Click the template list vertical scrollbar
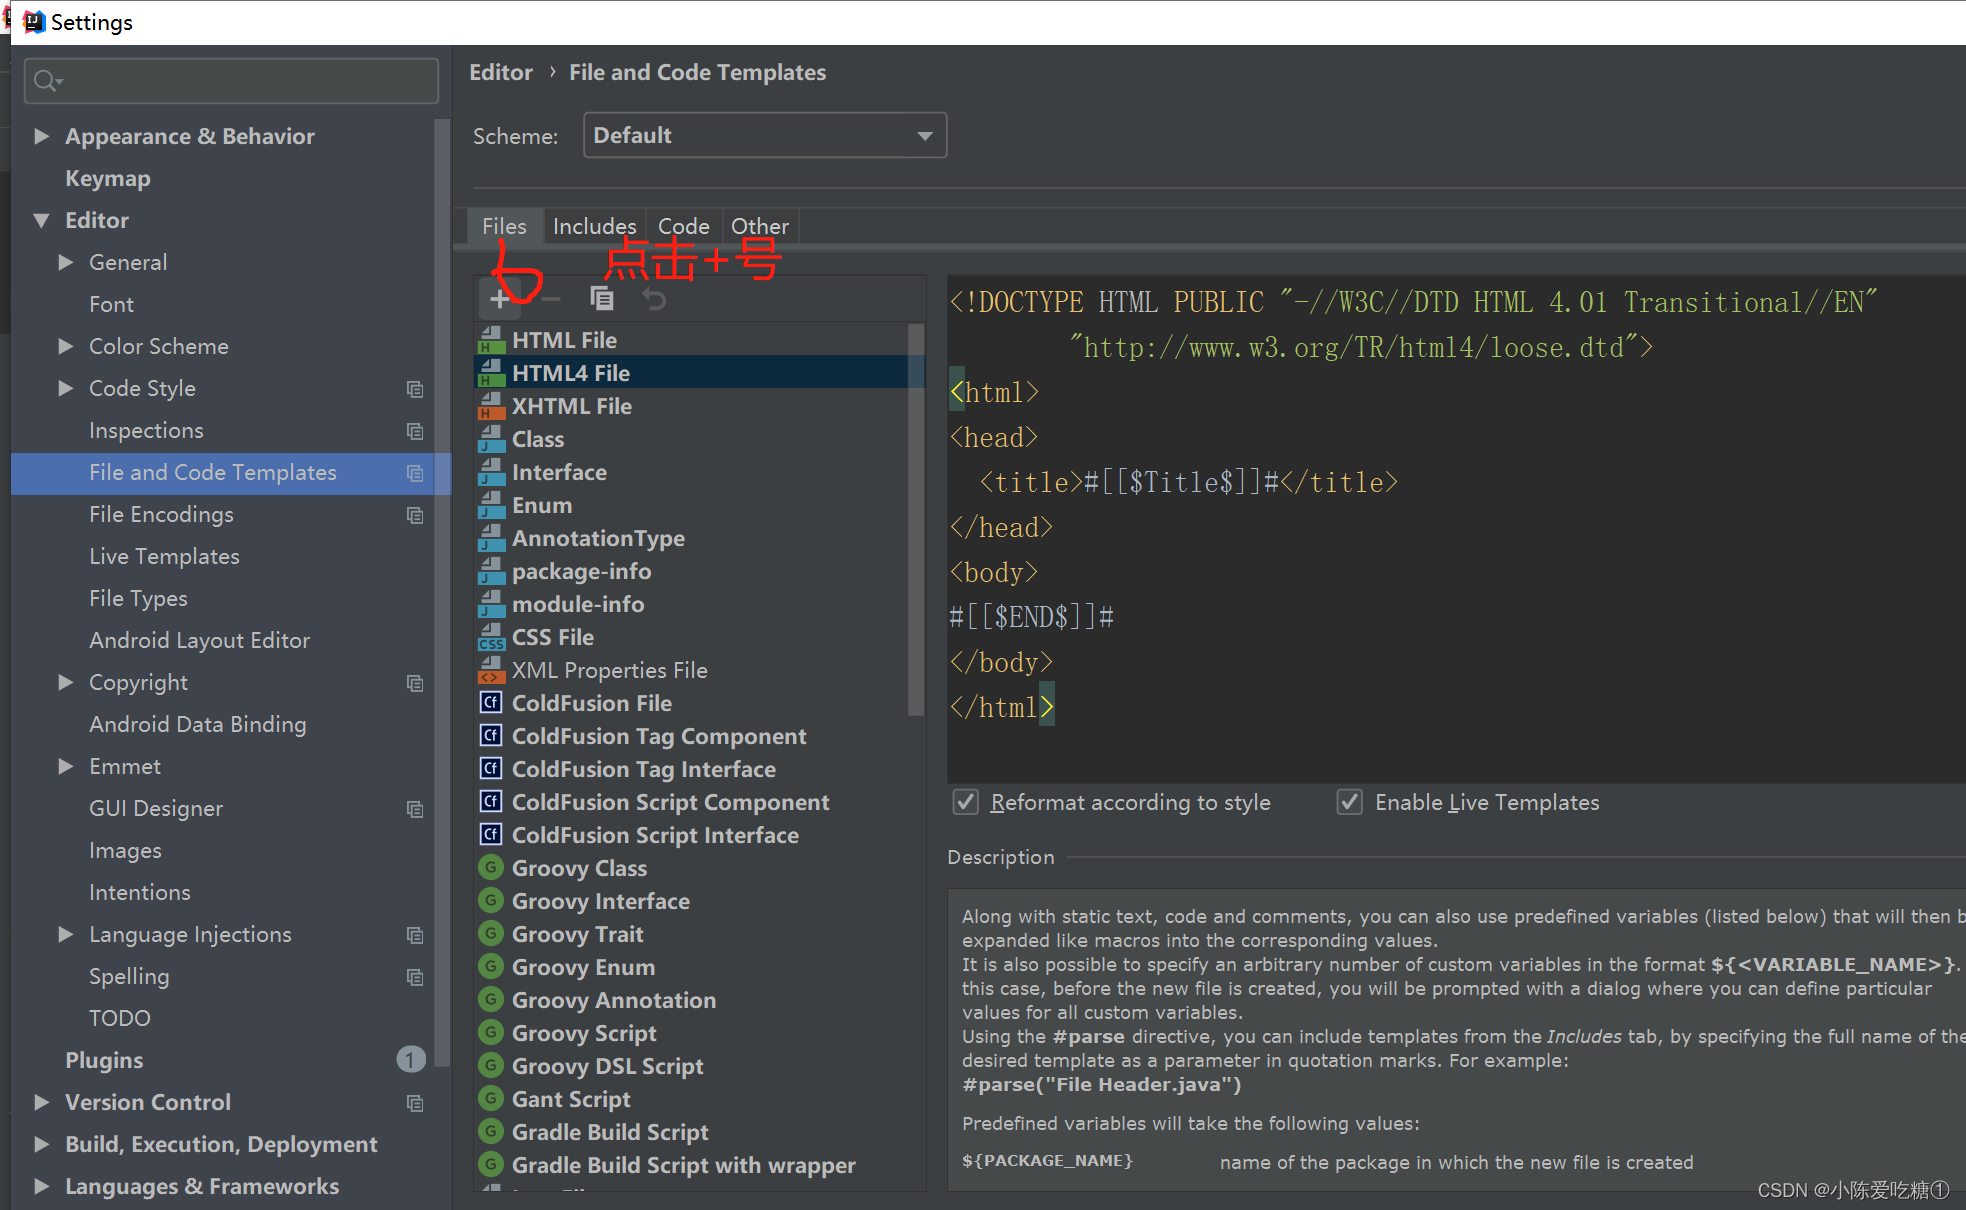 pyautogui.click(x=915, y=520)
